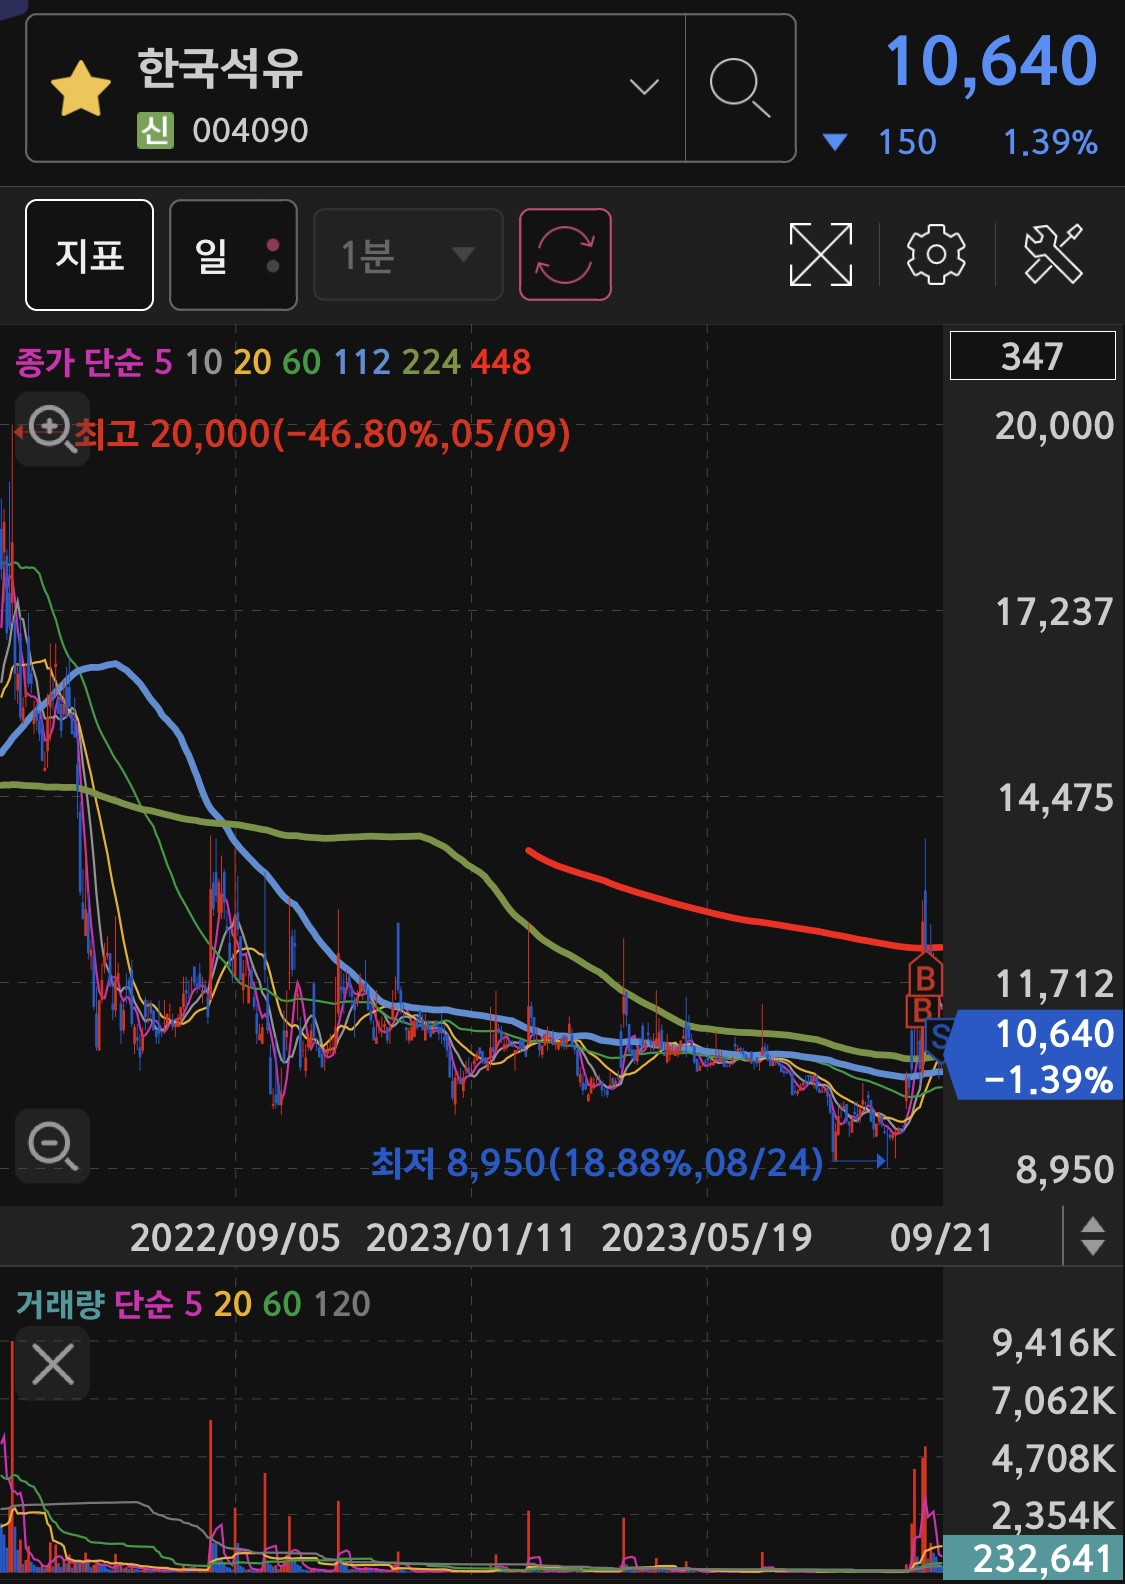Zoom out chart with minus magnifier
Image resolution: width=1125 pixels, height=1584 pixels.
(x=52, y=1146)
